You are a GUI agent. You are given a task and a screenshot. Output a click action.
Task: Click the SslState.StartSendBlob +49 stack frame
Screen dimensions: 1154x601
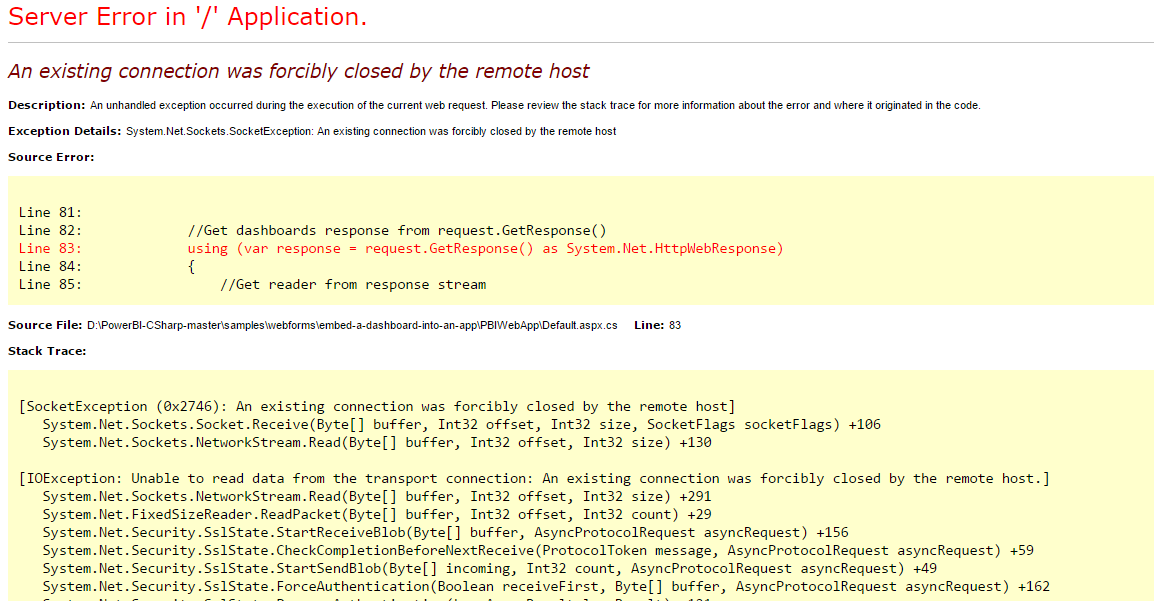(x=489, y=569)
